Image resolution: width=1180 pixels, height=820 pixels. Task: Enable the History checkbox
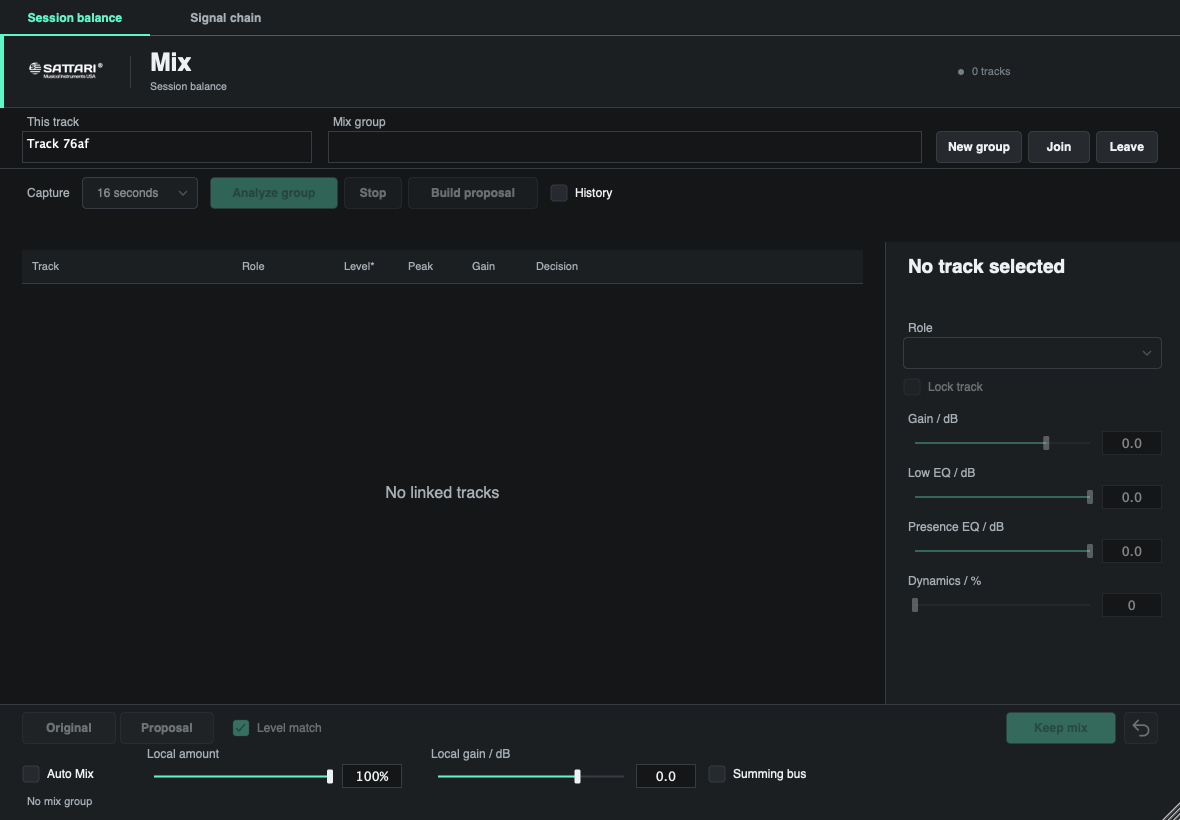pyautogui.click(x=558, y=193)
